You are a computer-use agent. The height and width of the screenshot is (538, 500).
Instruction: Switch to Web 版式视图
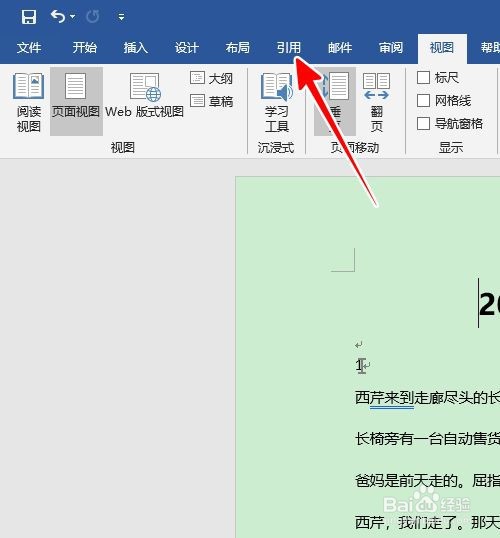(x=144, y=96)
